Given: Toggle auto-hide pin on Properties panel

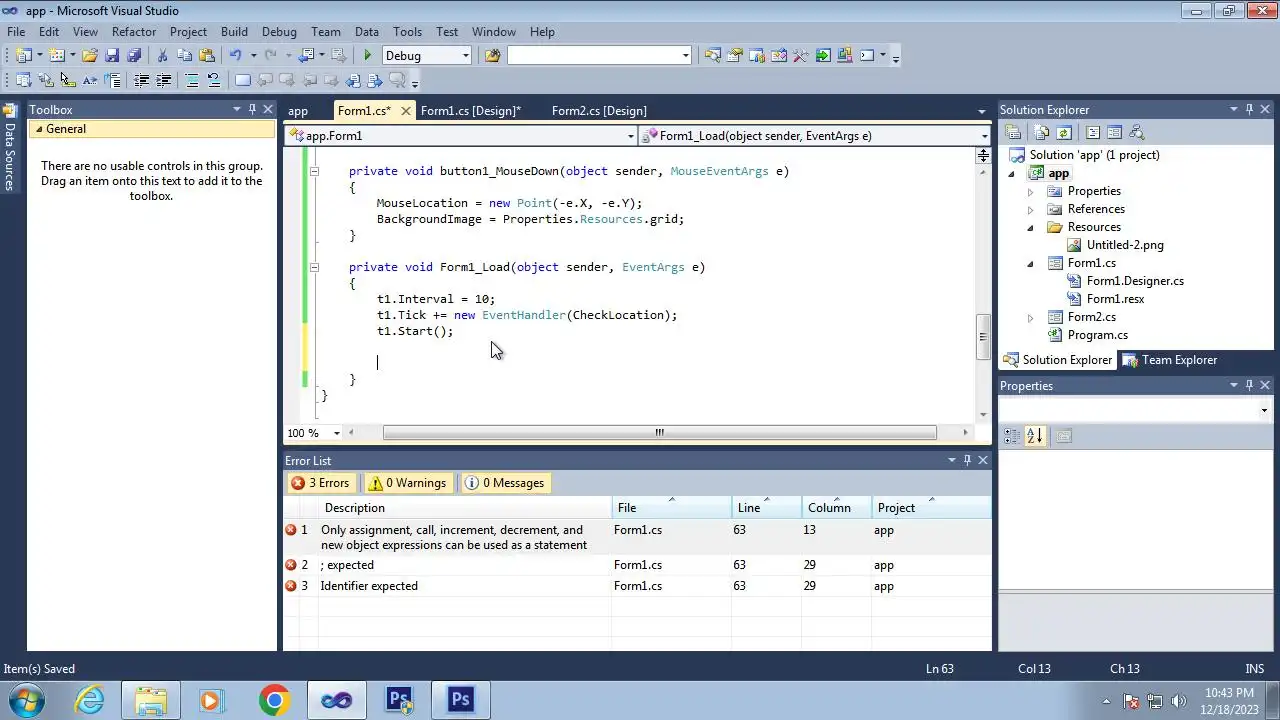Looking at the screenshot, I should (1249, 385).
